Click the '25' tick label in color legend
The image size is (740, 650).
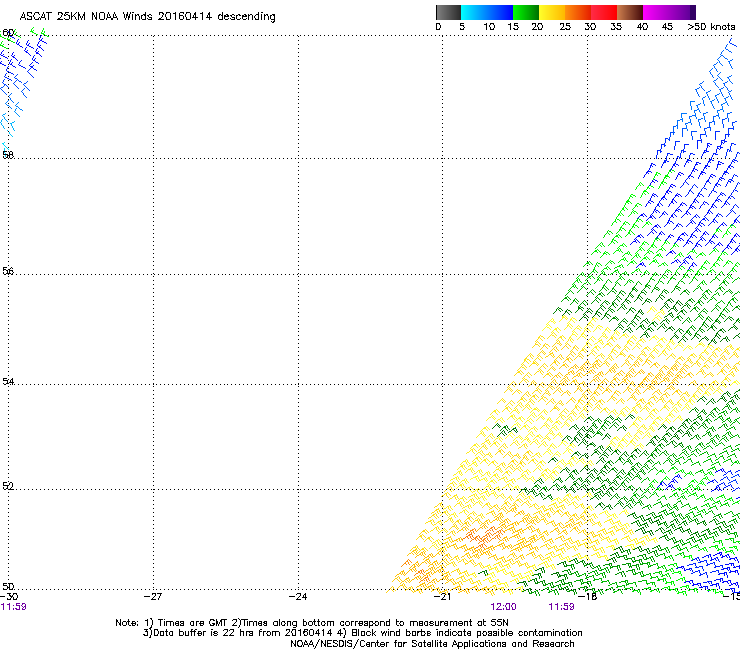click(565, 27)
